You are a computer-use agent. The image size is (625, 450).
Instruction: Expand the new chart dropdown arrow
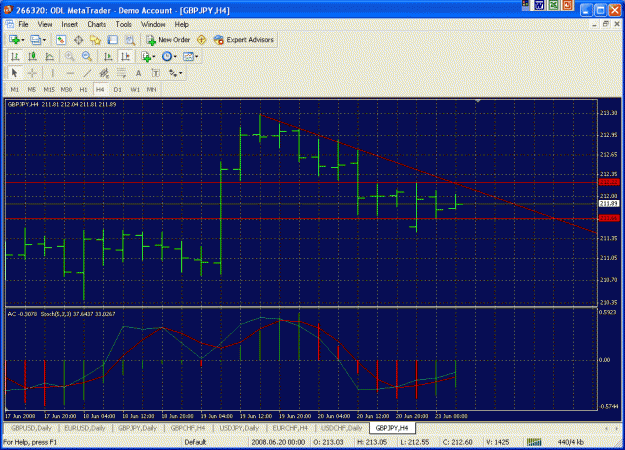[x=23, y=40]
